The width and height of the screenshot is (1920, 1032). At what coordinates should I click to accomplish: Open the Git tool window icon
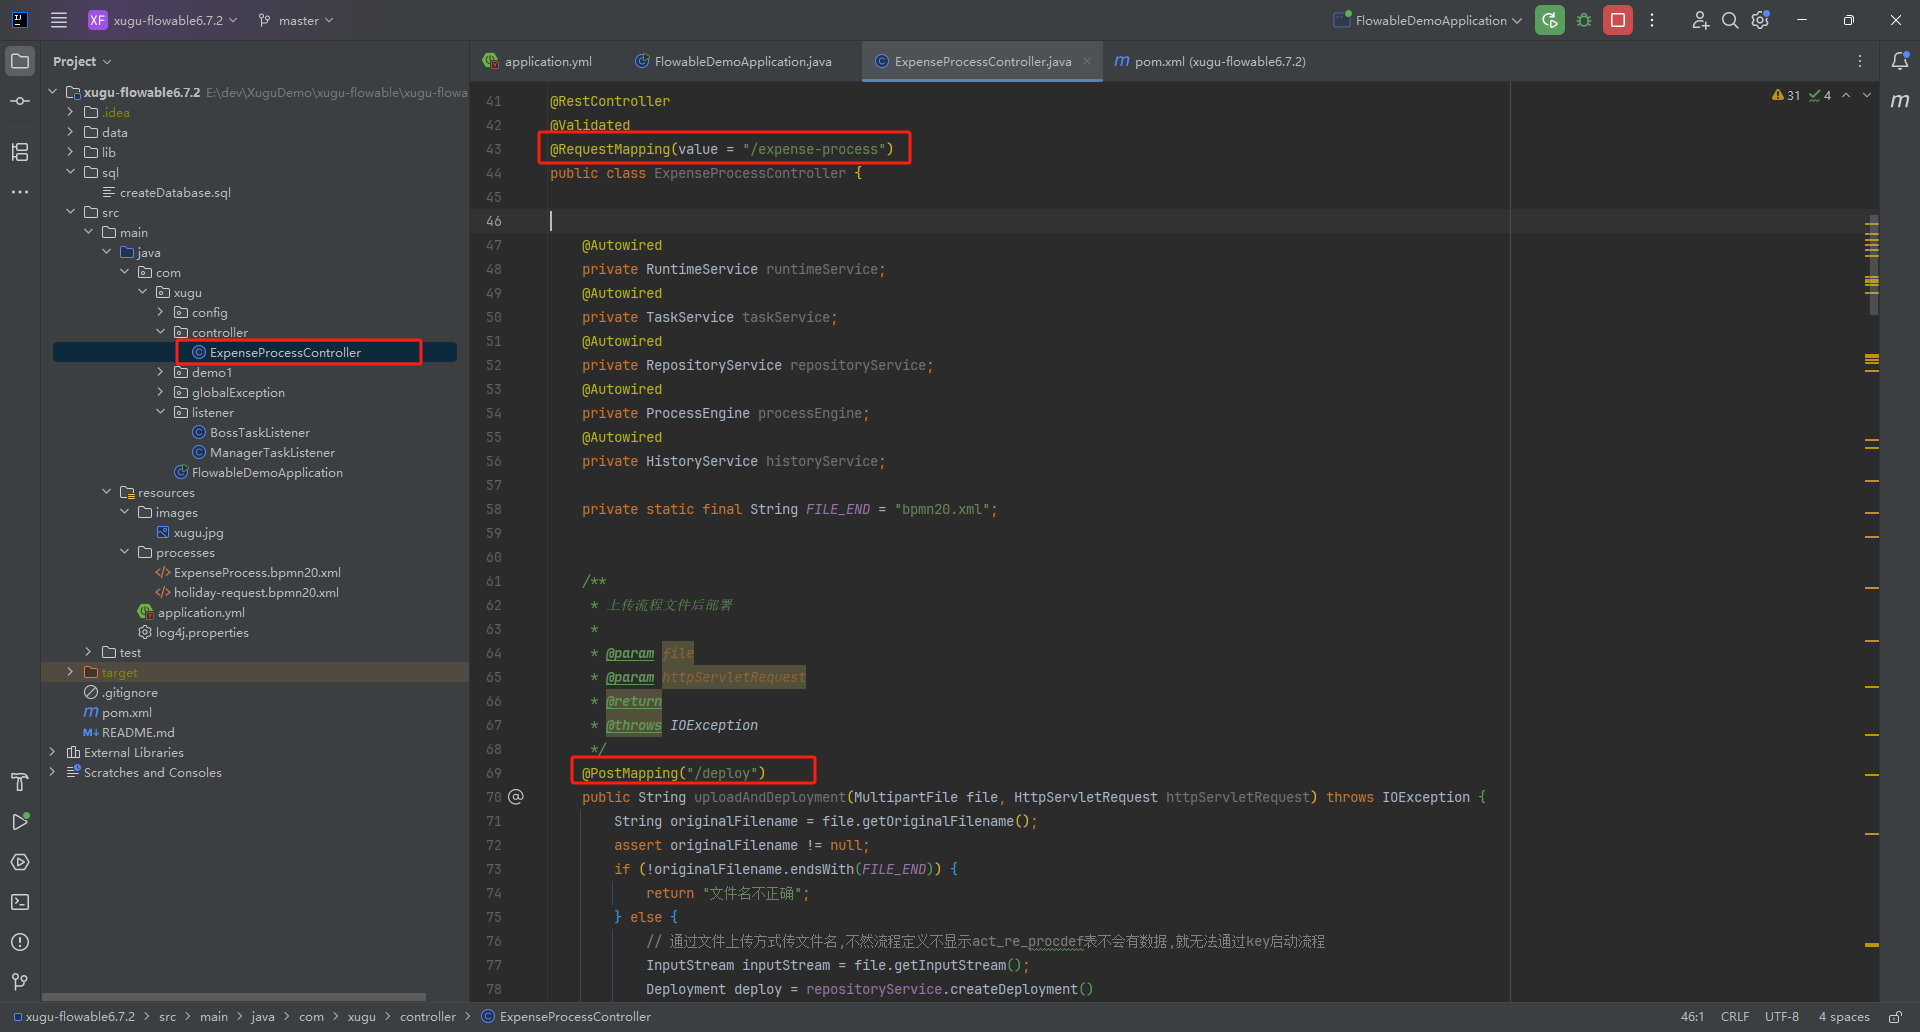pyautogui.click(x=20, y=982)
